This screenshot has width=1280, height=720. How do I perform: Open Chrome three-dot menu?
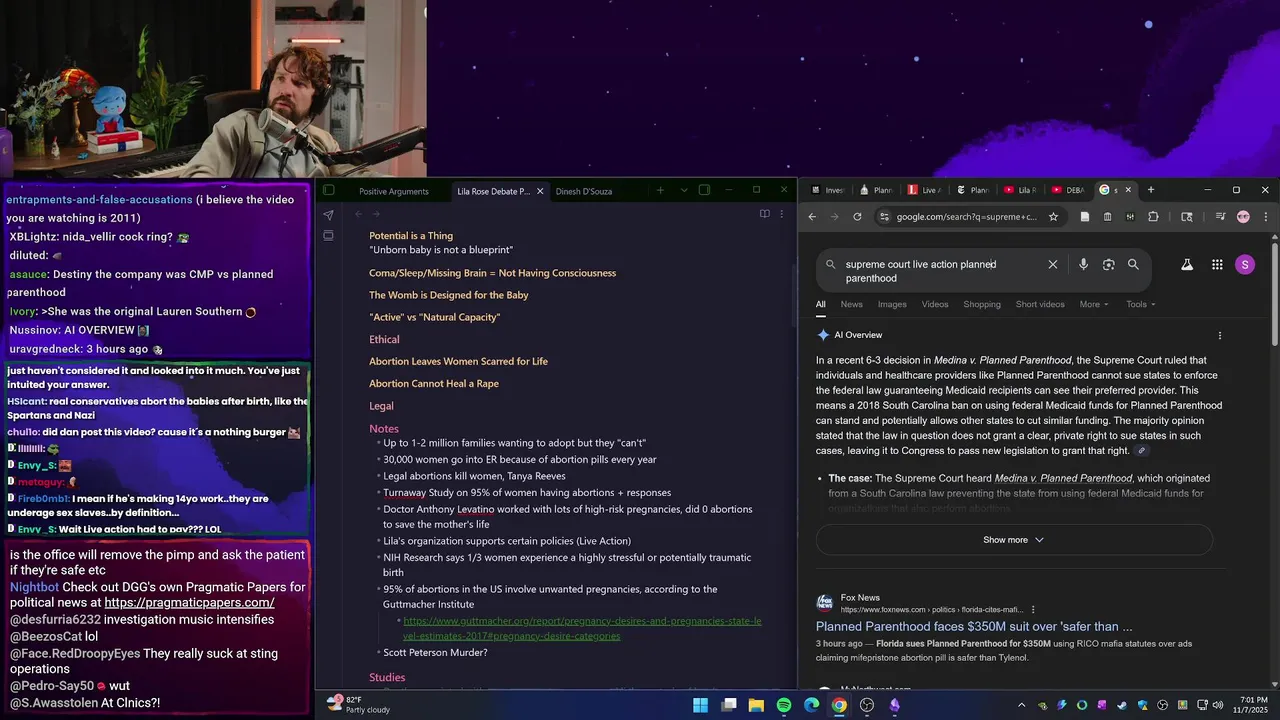click(1265, 216)
